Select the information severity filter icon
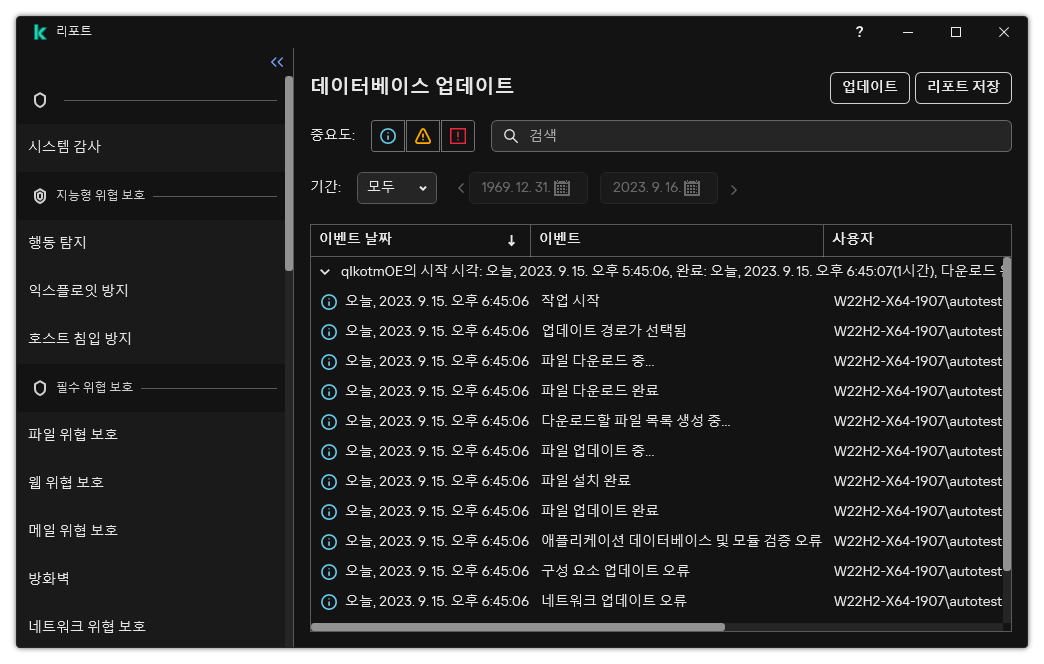The width and height of the screenshot is (1044, 664). pyautogui.click(x=387, y=136)
